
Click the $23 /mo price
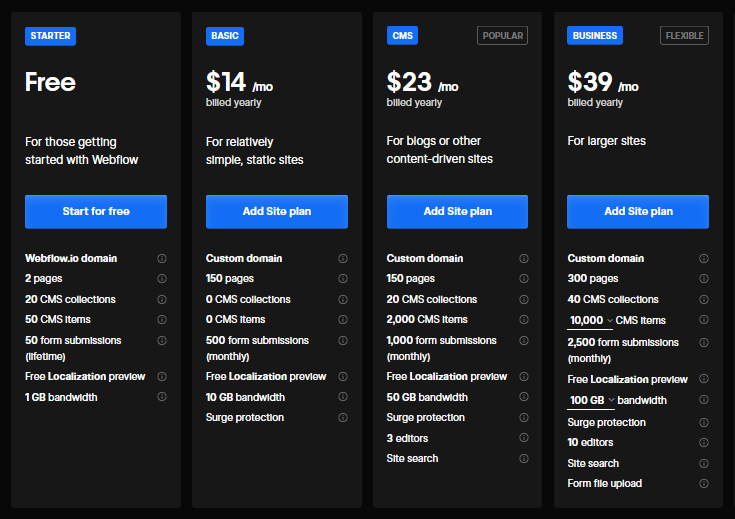(422, 82)
